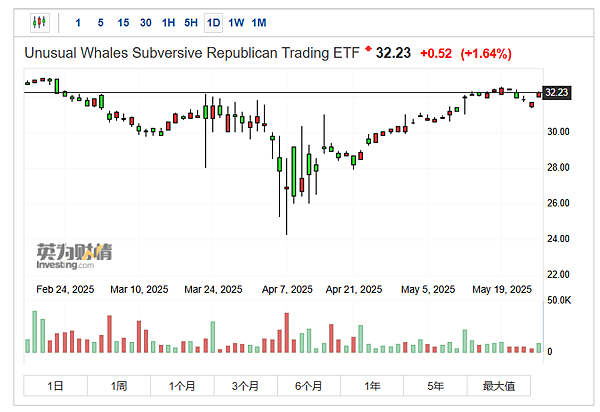The image size is (600, 412).
Task: Choose the 6个月 time range
Action: [x=309, y=386]
